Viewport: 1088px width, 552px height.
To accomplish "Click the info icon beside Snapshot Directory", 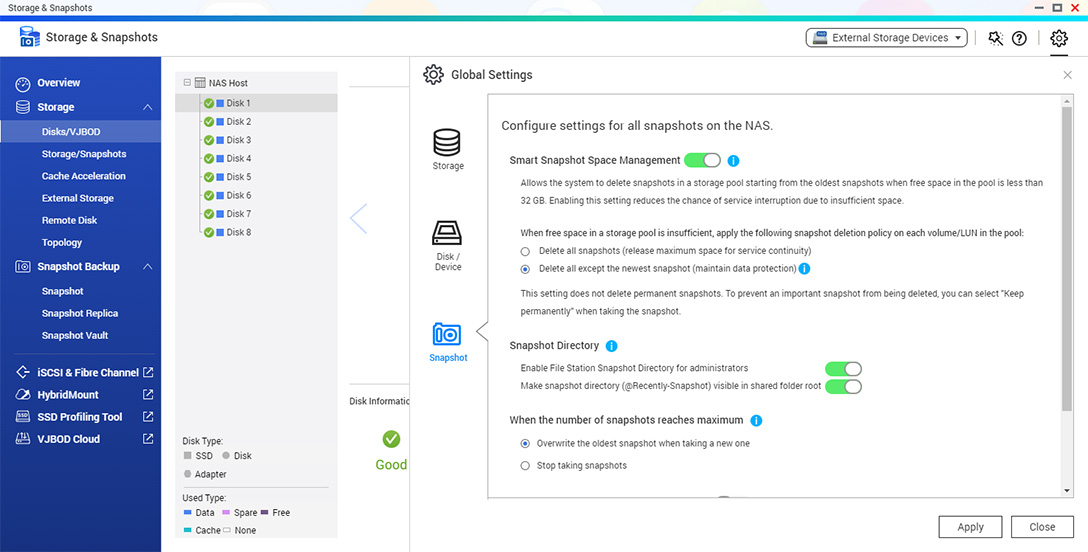I will (x=612, y=346).
